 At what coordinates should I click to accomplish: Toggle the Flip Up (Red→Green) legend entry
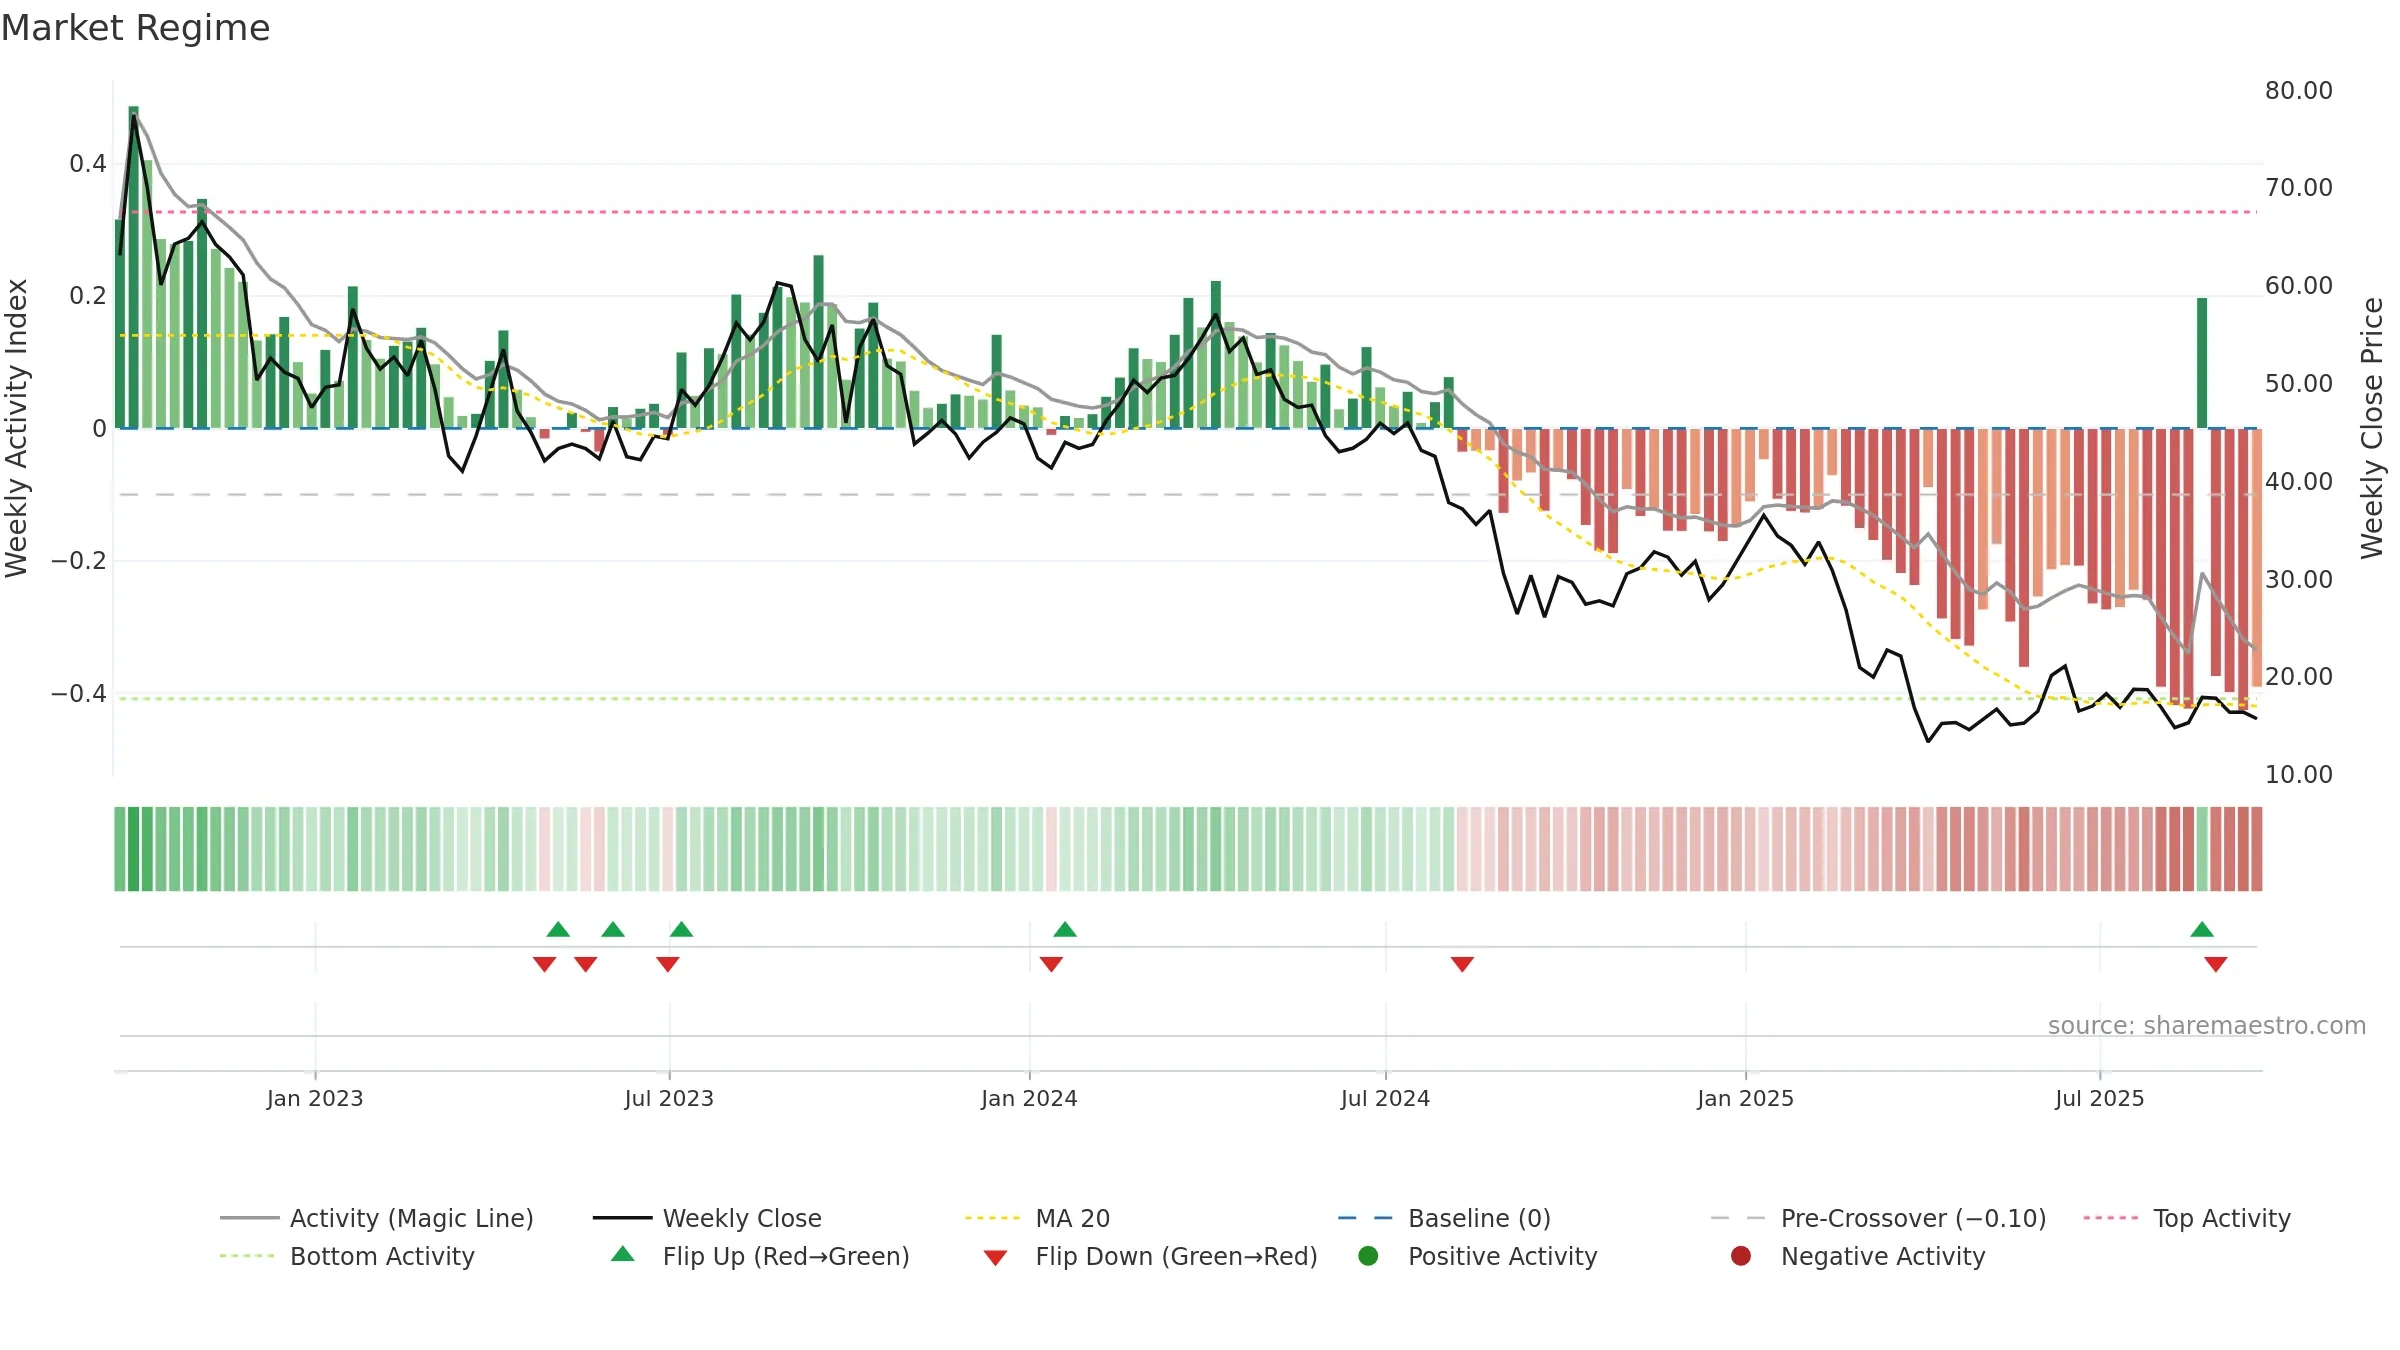click(760, 1256)
